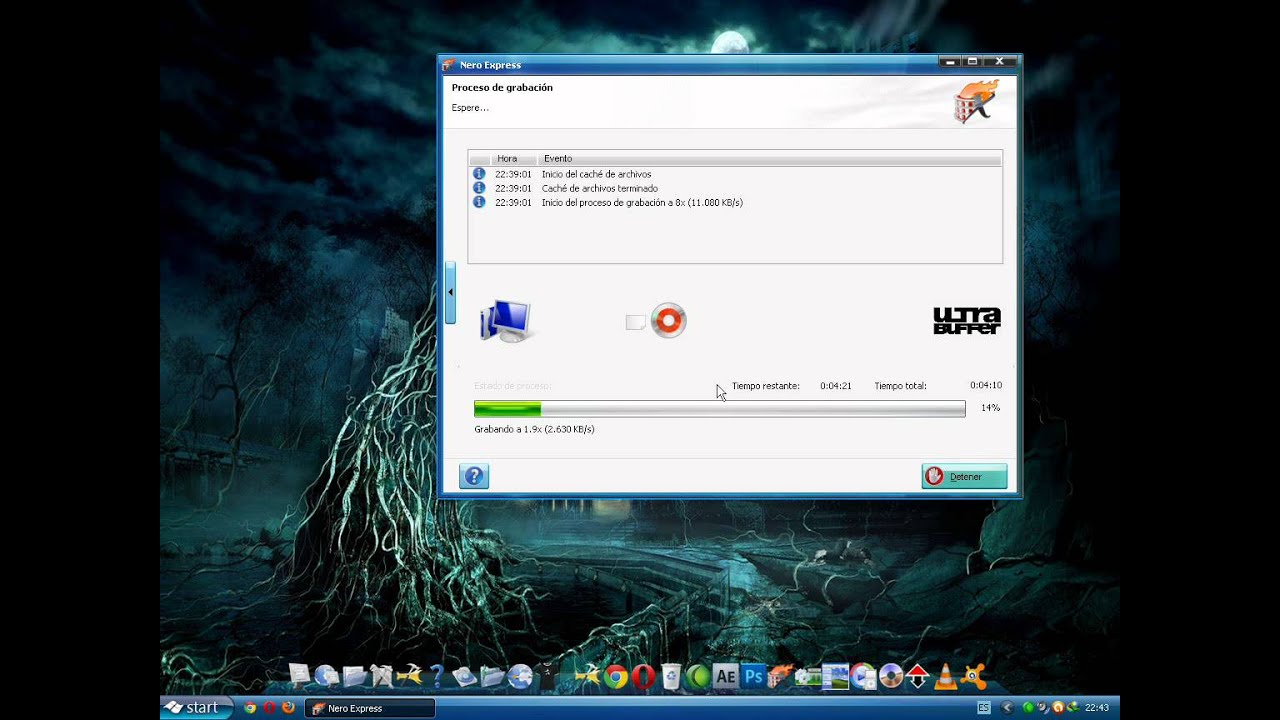The image size is (1280, 720).
Task: Launch Firefox from the quick launch bar
Action: click(x=288, y=708)
